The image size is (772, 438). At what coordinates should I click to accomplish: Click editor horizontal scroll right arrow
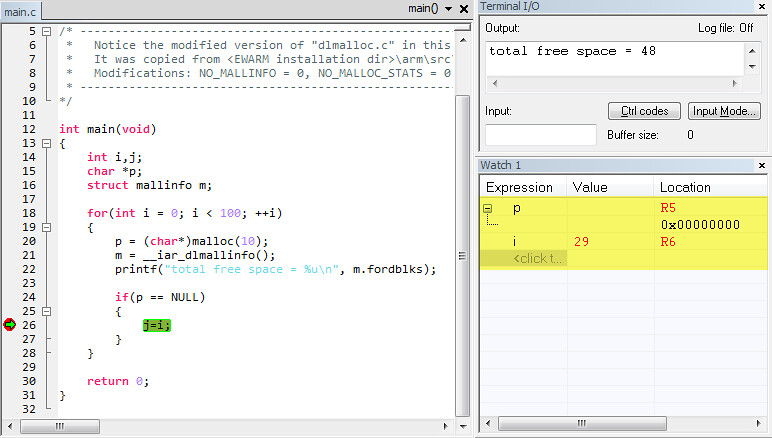446,426
